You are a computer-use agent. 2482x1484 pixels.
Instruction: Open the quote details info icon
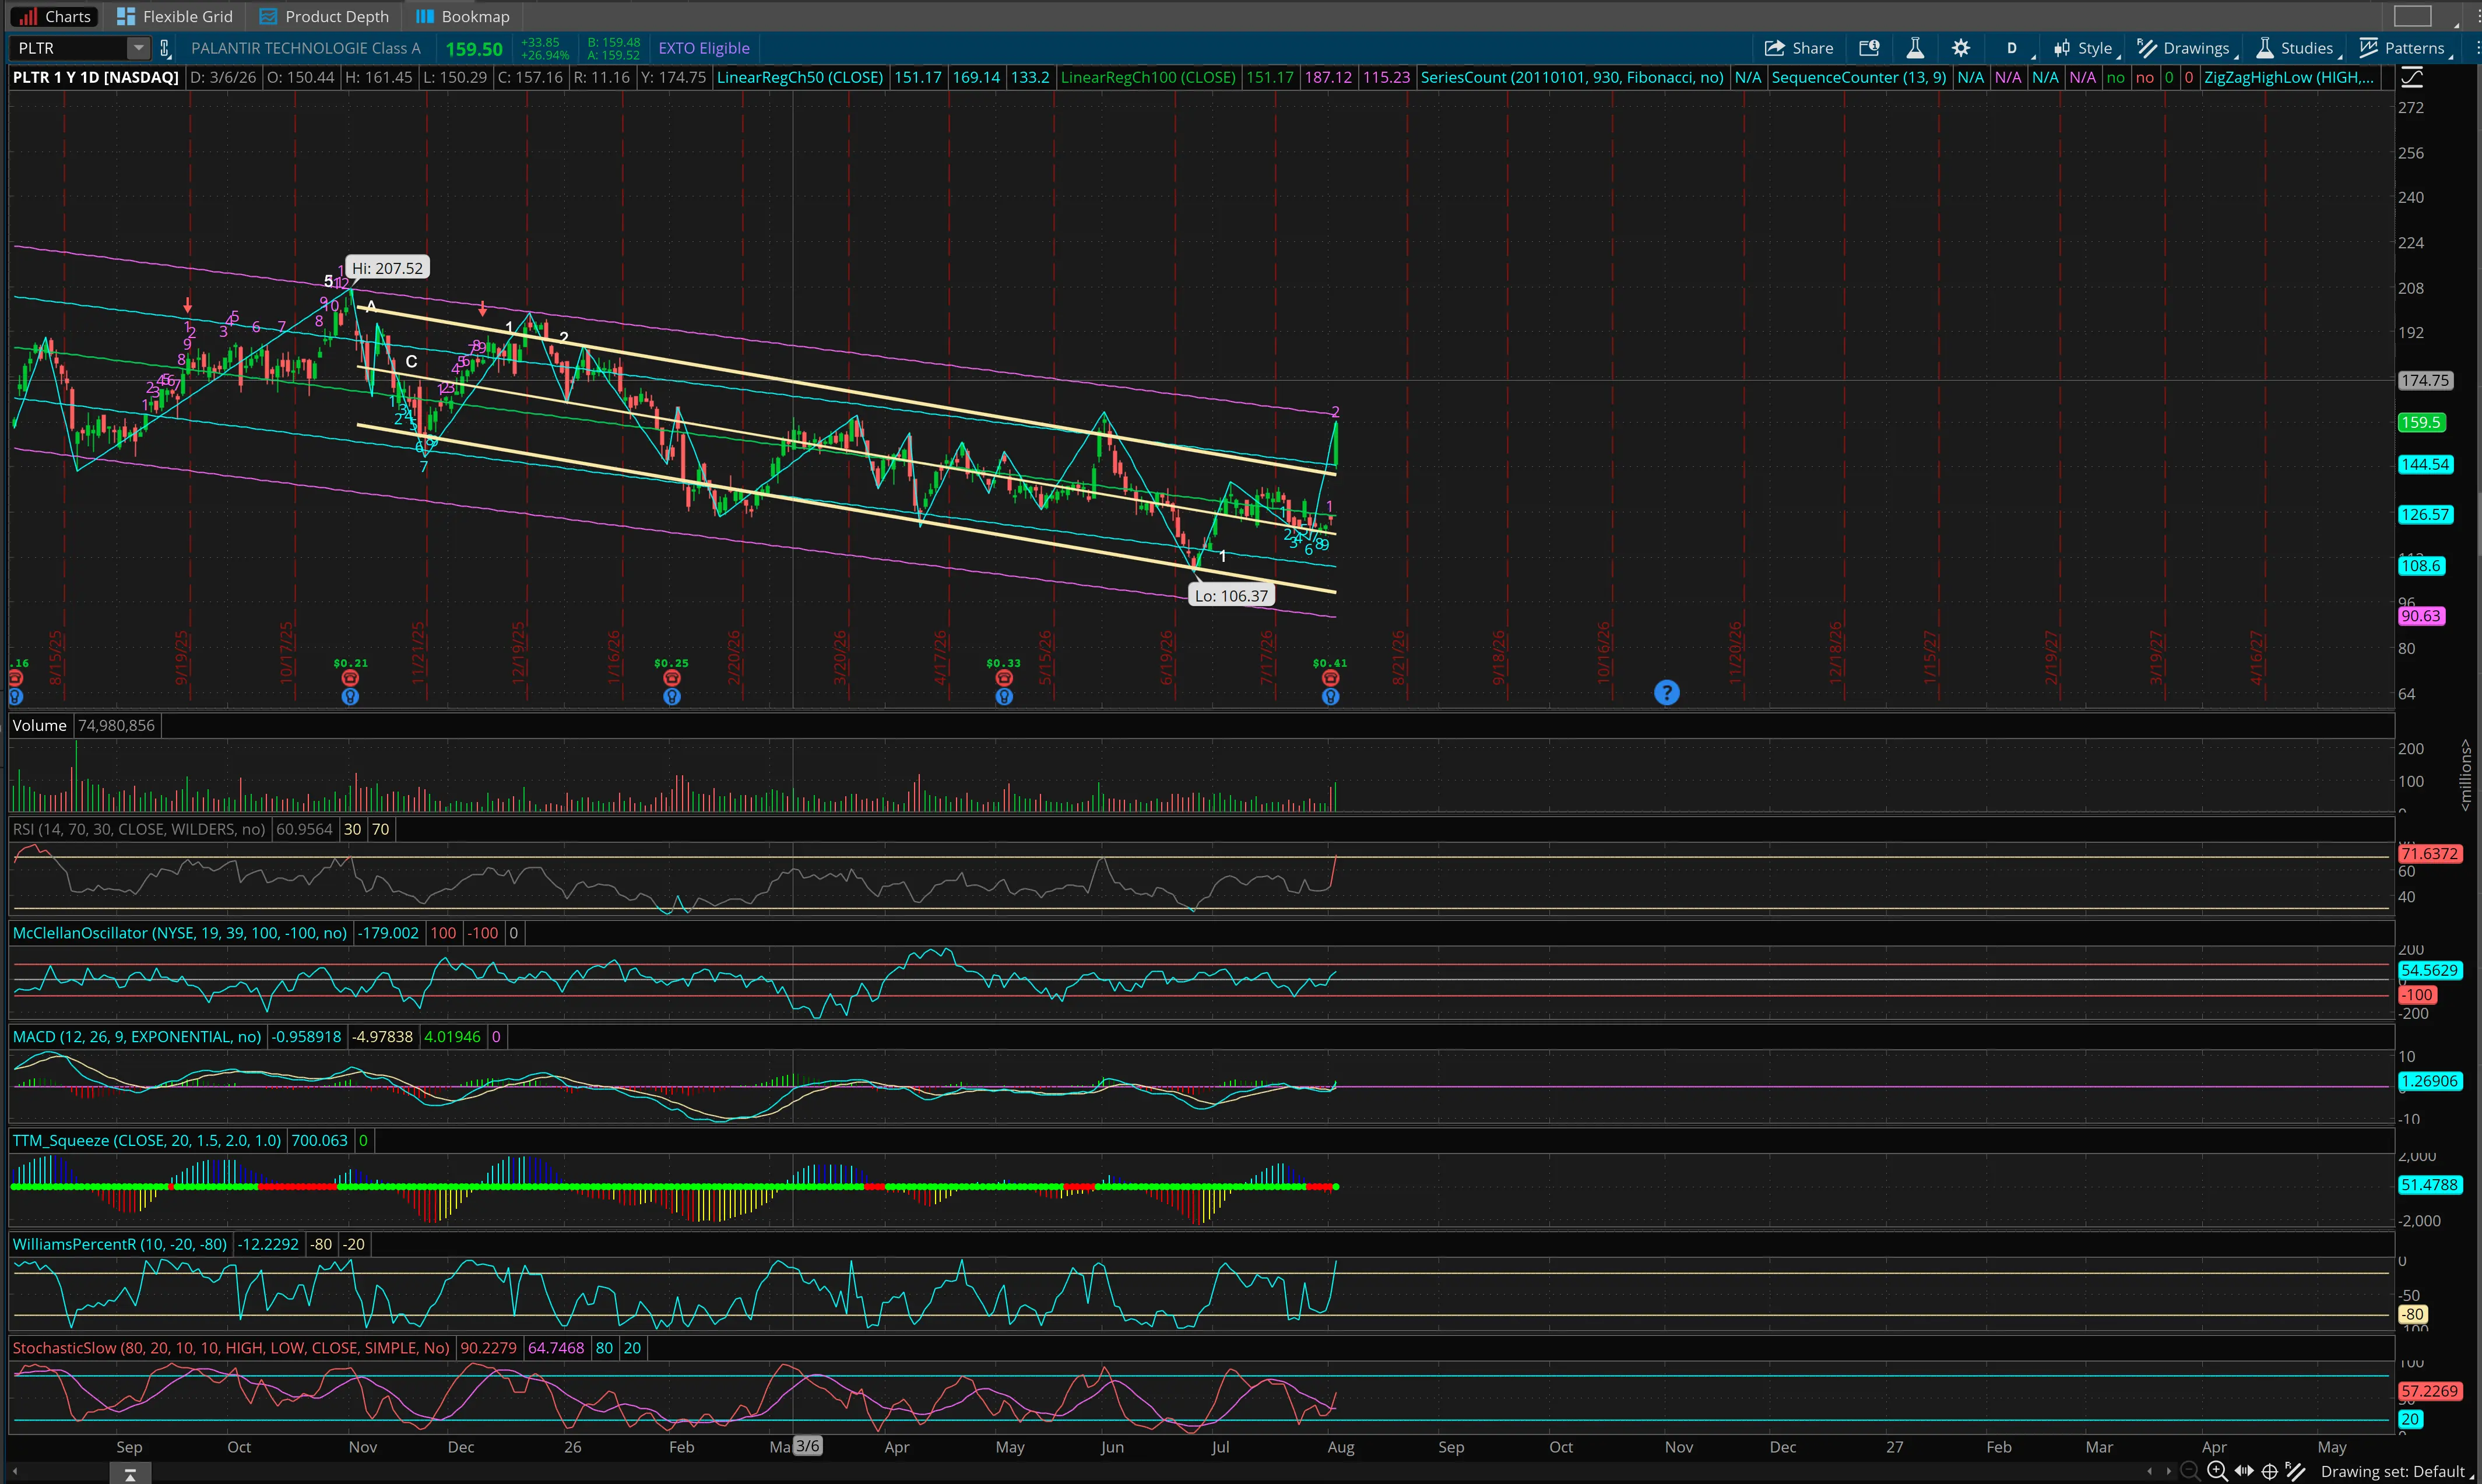(x=1869, y=48)
